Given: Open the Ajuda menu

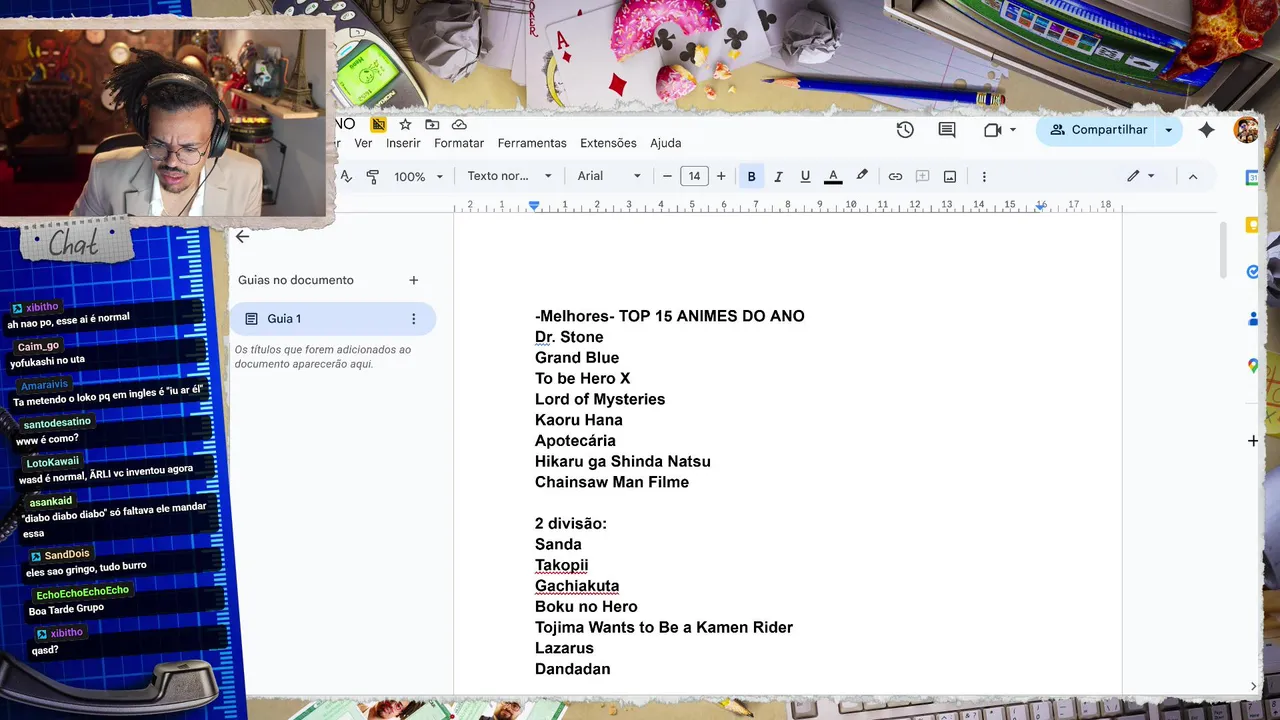Looking at the screenshot, I should click(665, 143).
